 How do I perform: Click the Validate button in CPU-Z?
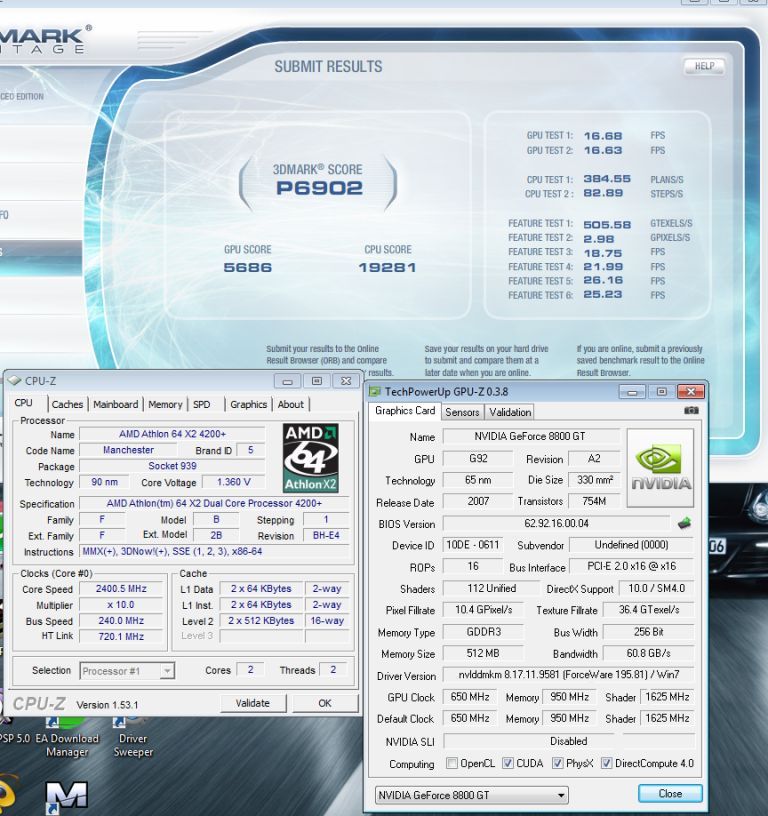(252, 703)
